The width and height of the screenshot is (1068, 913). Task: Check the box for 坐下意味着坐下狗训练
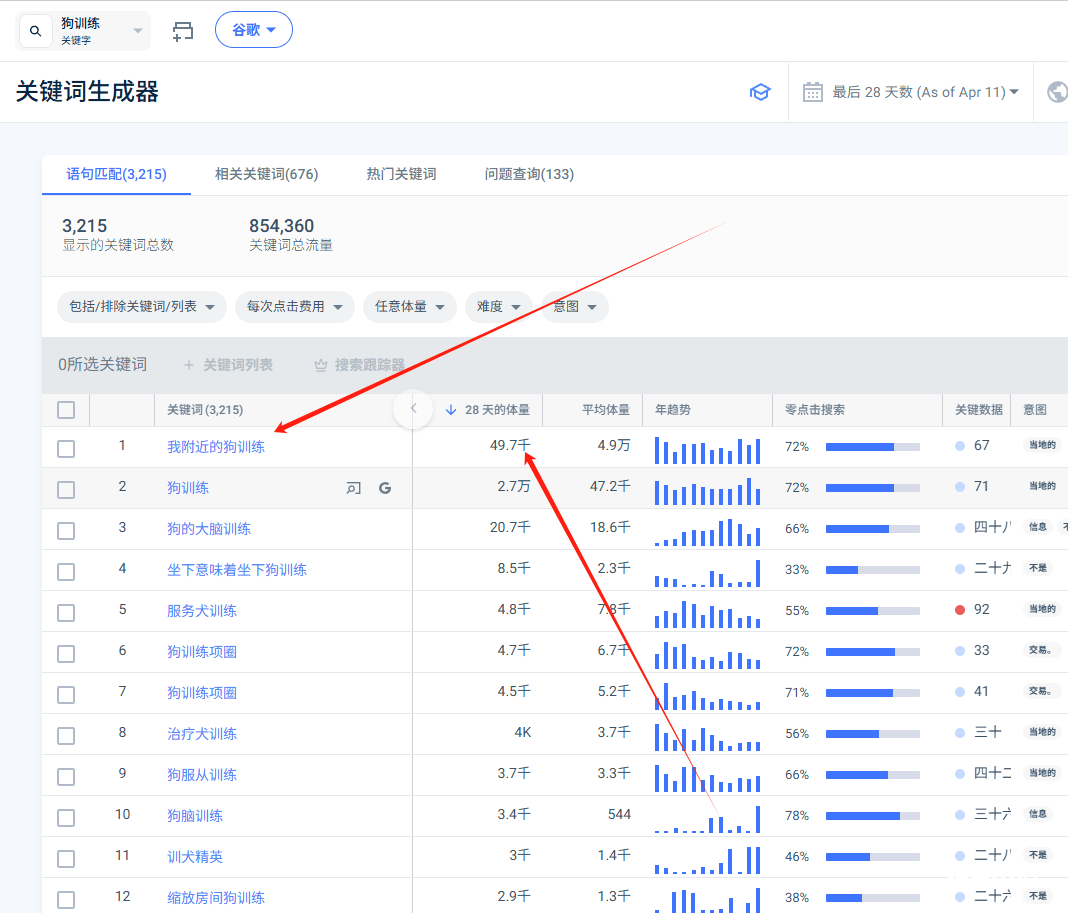[x=66, y=572]
